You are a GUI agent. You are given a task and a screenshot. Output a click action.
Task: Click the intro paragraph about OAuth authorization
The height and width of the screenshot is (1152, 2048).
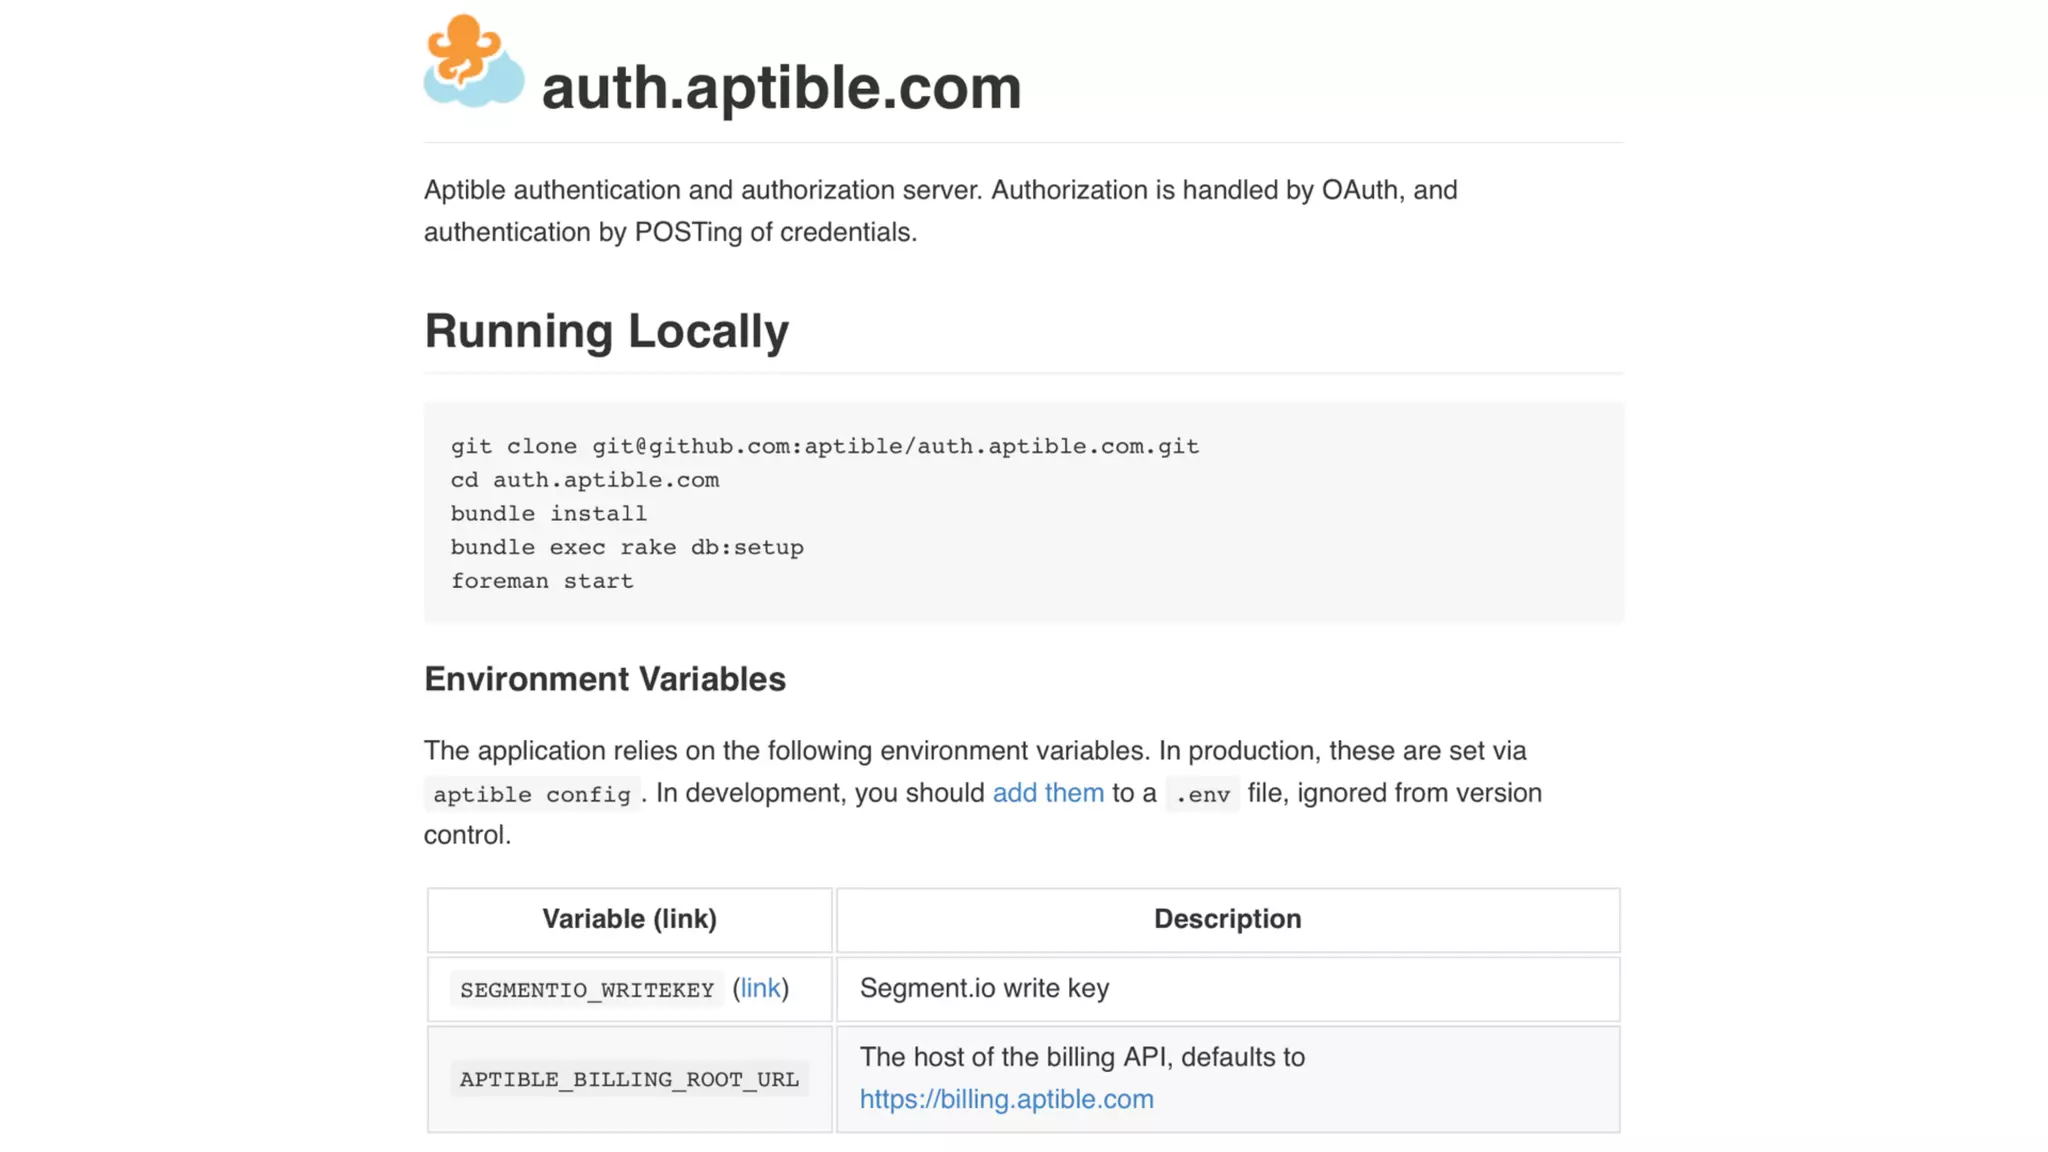[940, 211]
